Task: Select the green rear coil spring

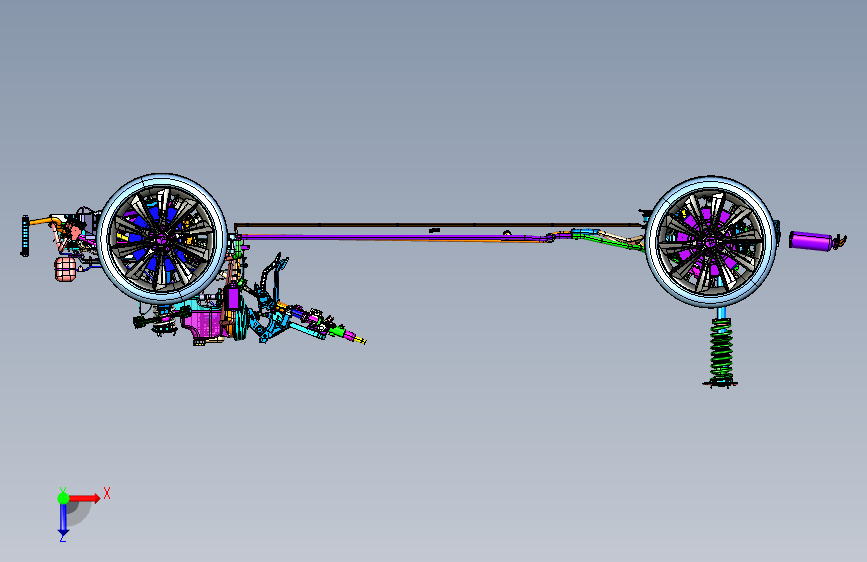Action: pyautogui.click(x=721, y=352)
